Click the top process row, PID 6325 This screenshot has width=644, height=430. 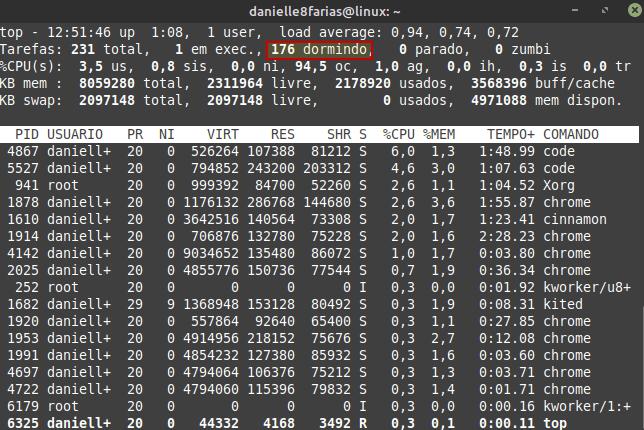click(320, 423)
